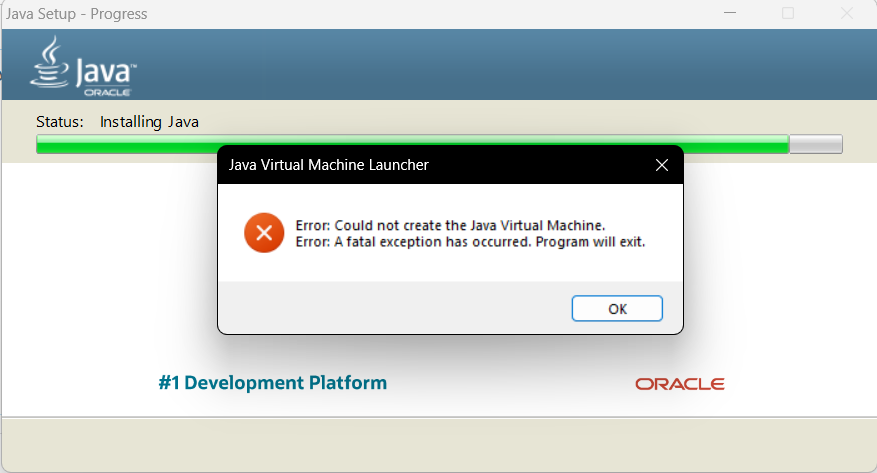
Task: Close the Java Setup window
Action: (x=847, y=13)
